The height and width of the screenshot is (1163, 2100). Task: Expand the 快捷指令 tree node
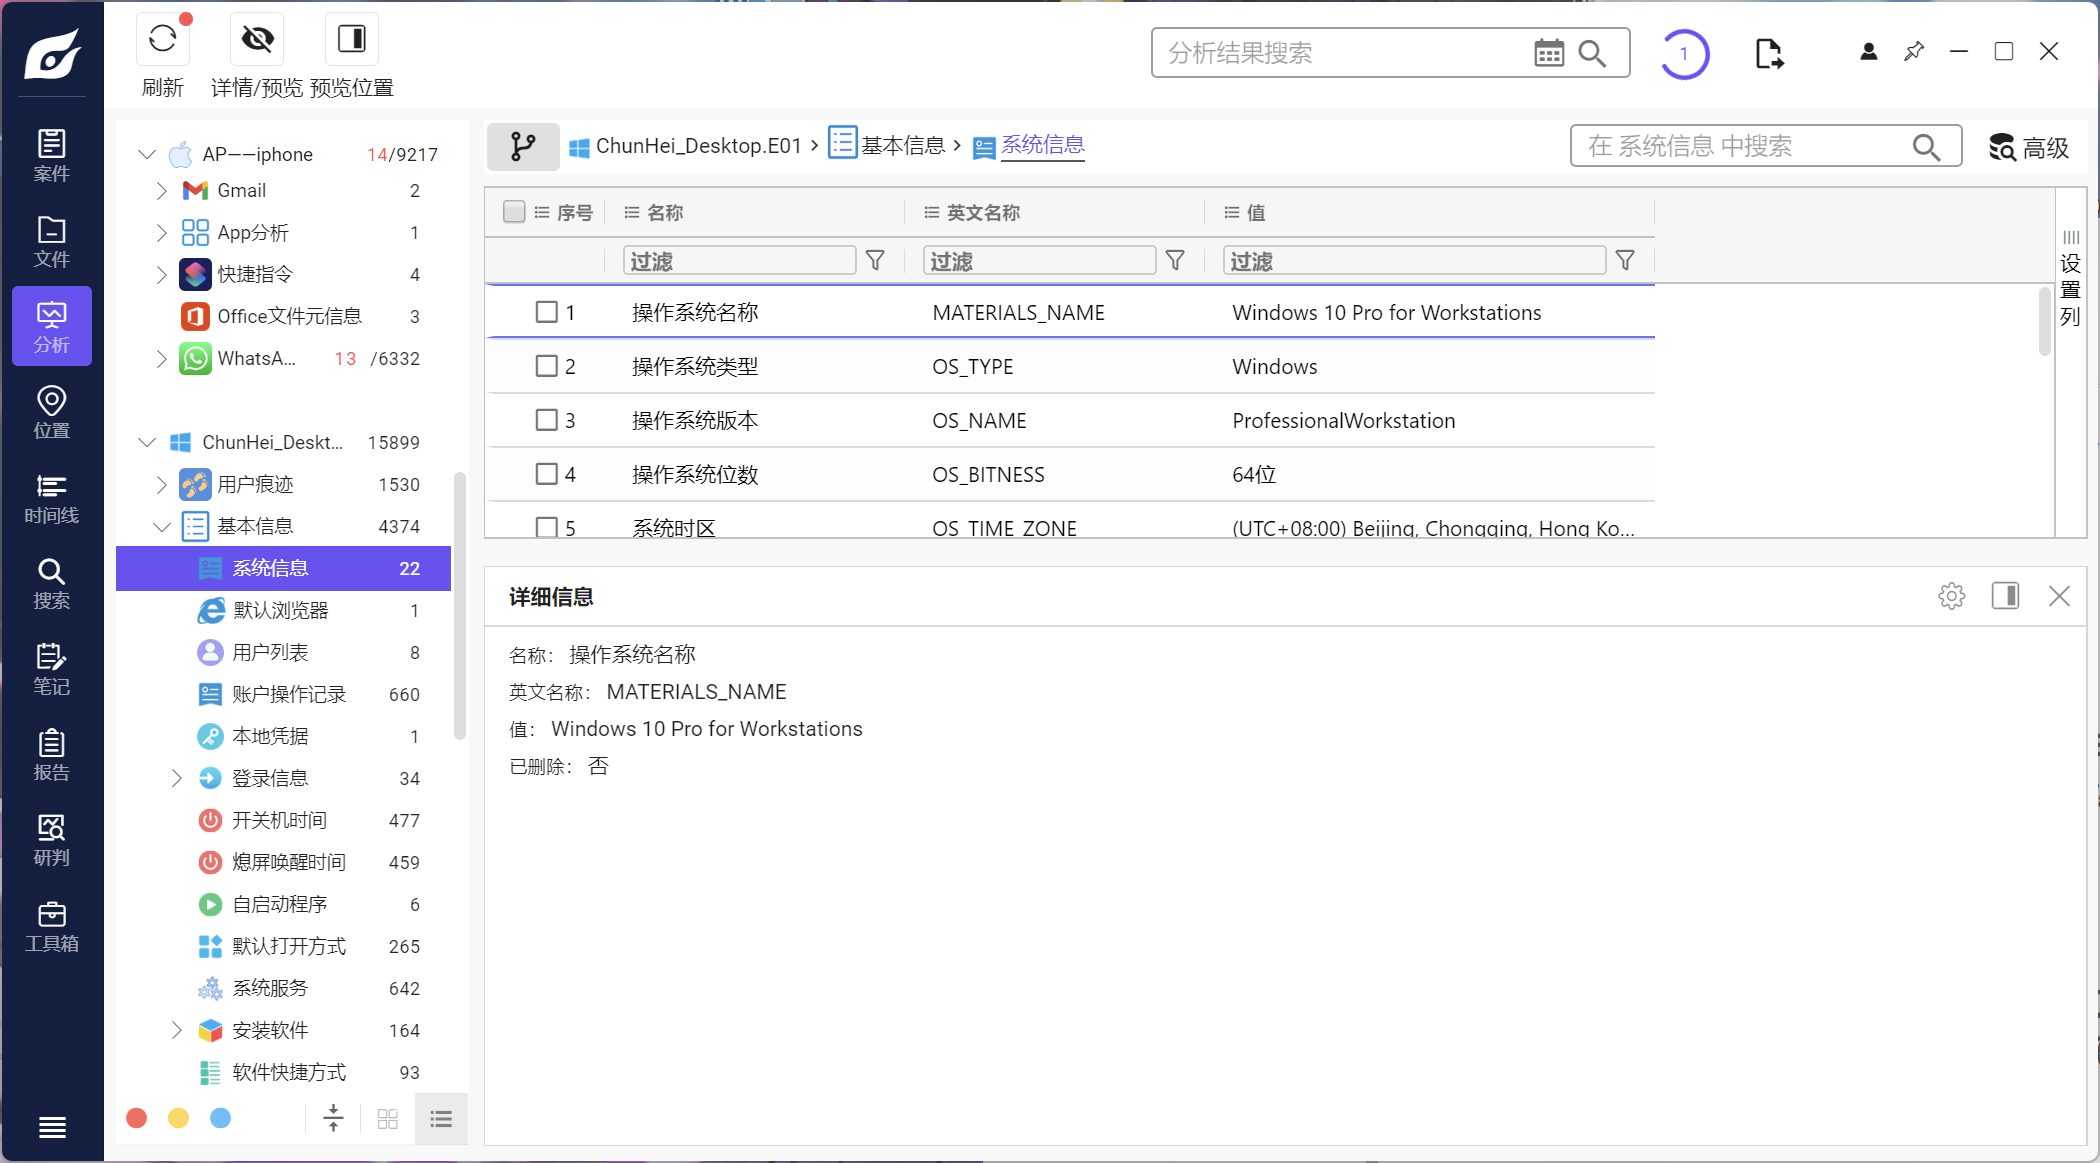(162, 274)
